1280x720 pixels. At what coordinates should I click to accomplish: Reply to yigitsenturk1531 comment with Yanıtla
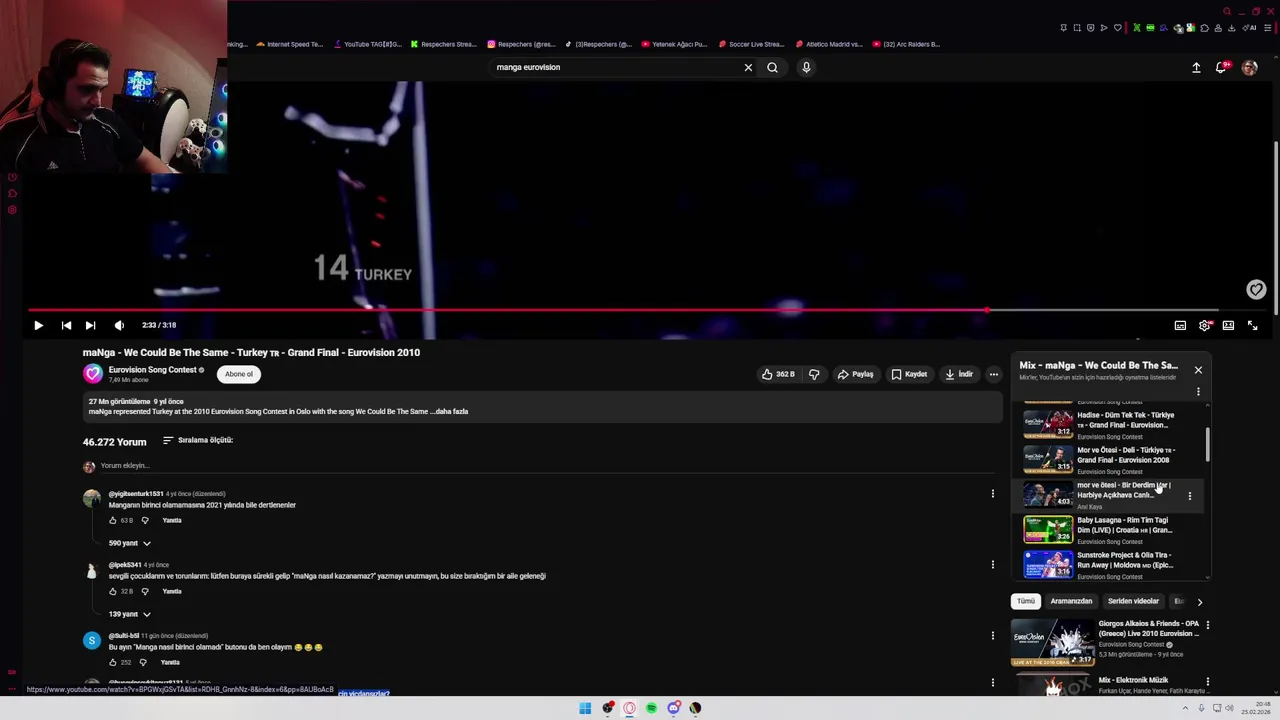(x=172, y=520)
